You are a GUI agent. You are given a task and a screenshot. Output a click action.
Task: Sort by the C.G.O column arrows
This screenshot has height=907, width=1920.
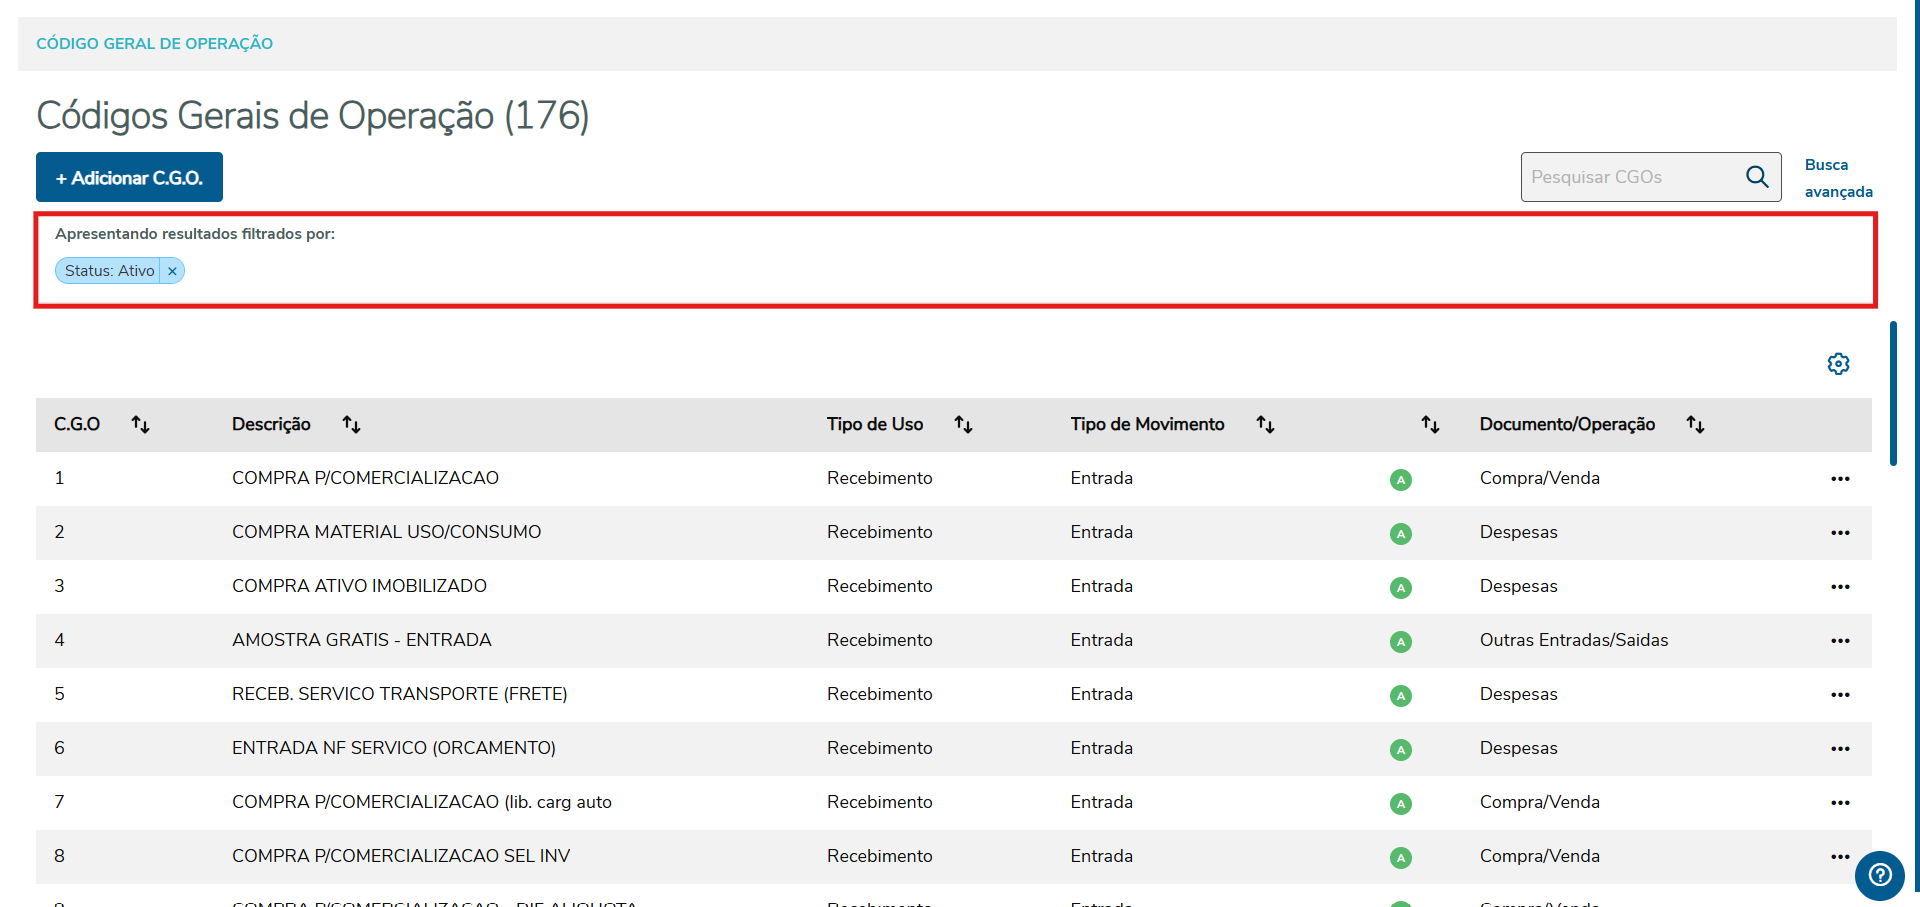tap(140, 425)
